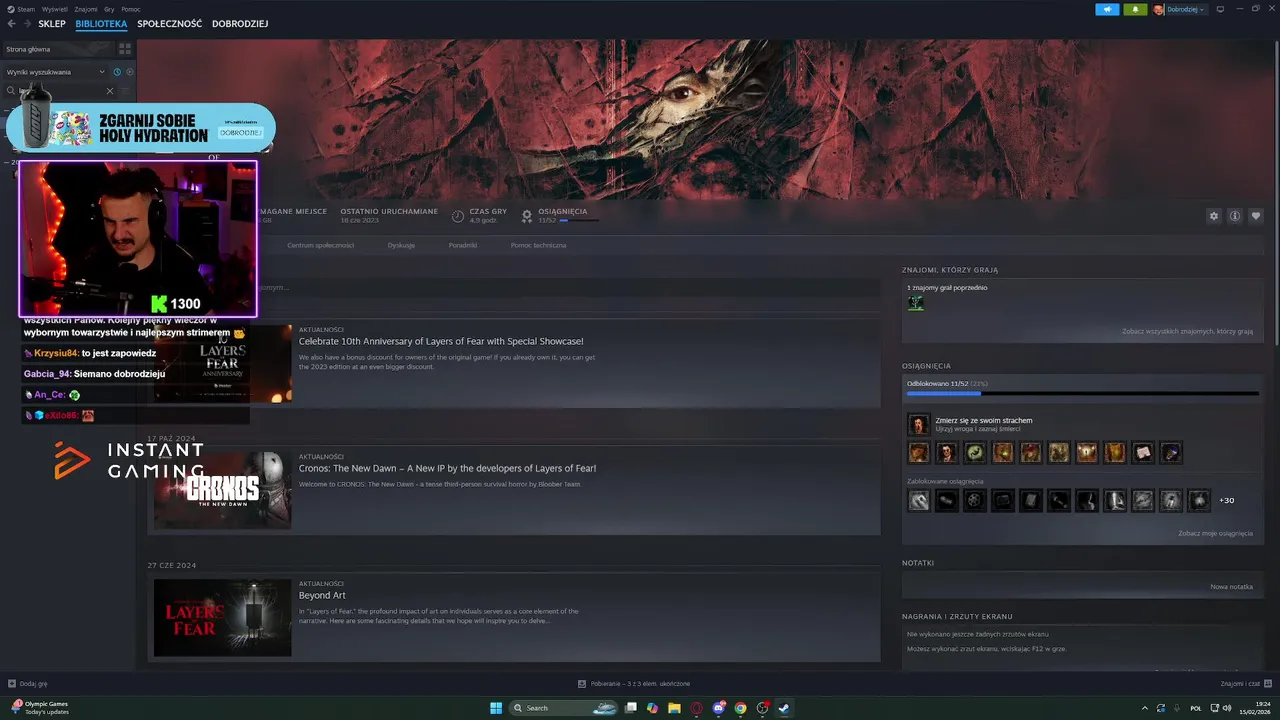Open Google Chrome from the taskbar
Viewport: 1280px width, 720px height.
click(x=740, y=708)
